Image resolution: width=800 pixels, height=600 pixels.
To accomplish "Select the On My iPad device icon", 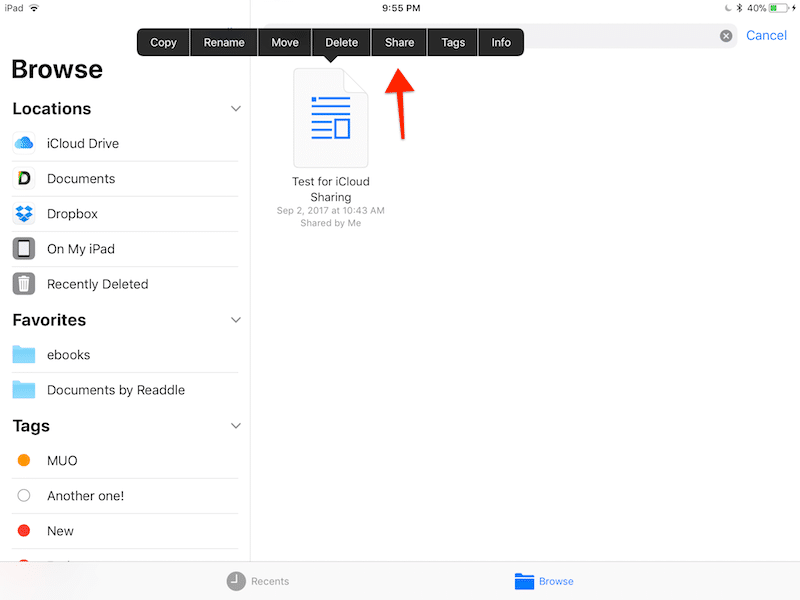I will pos(24,249).
